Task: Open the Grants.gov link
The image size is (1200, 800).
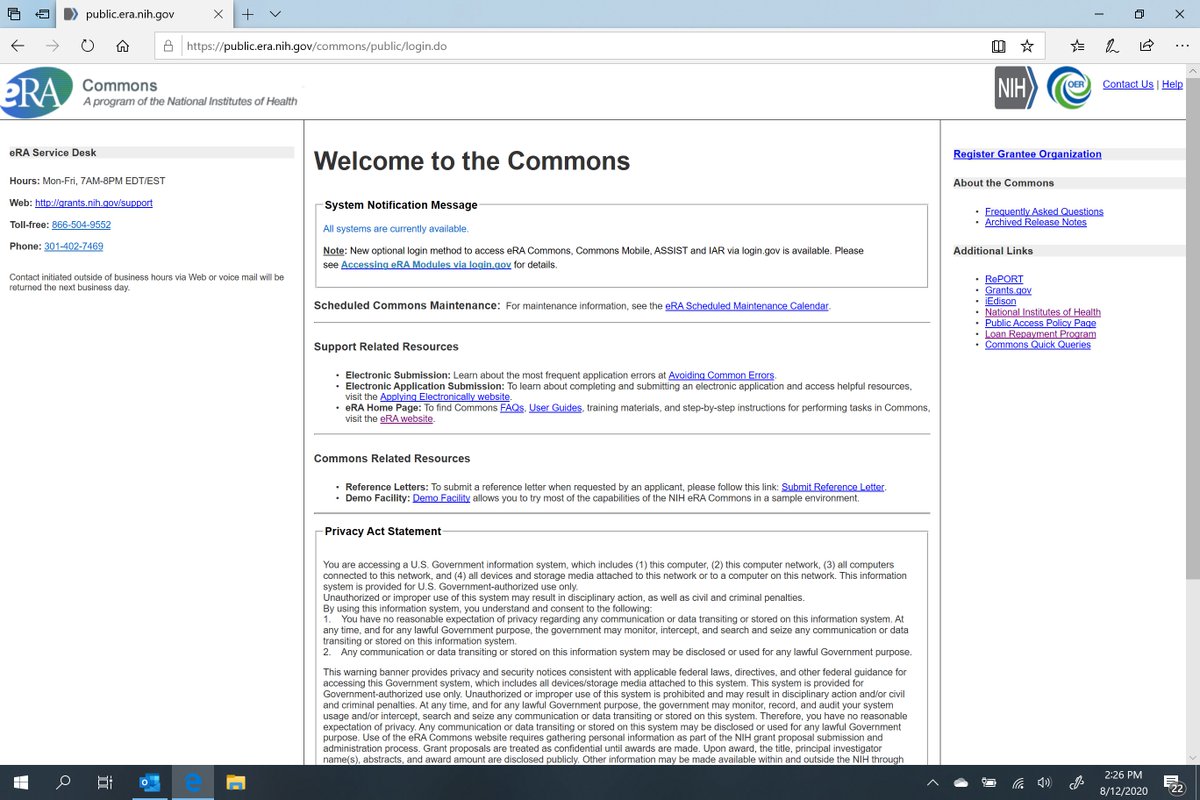Action: point(1008,290)
